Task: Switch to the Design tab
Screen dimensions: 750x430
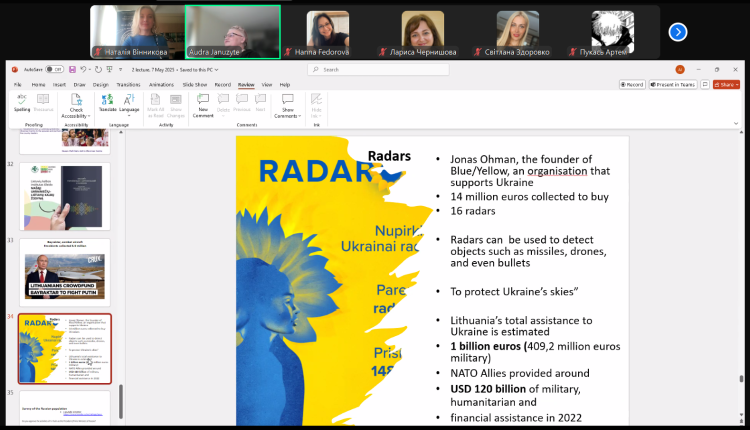Action: coord(100,85)
